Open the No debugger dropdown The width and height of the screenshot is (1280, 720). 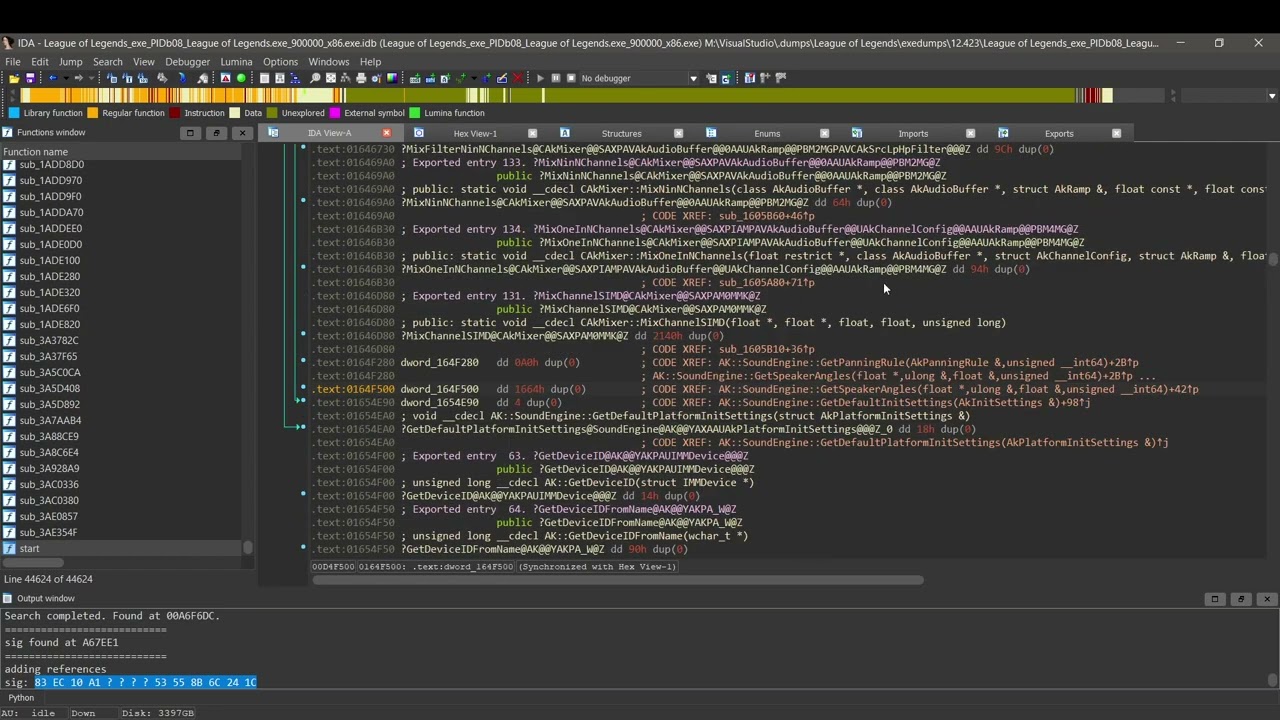coord(693,78)
